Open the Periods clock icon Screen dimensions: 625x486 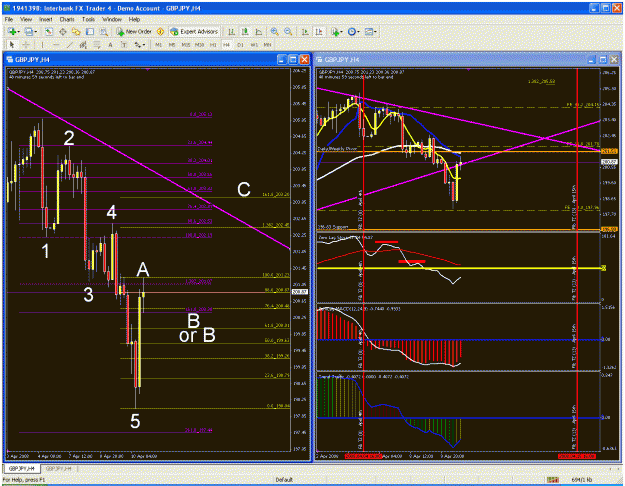[352, 31]
